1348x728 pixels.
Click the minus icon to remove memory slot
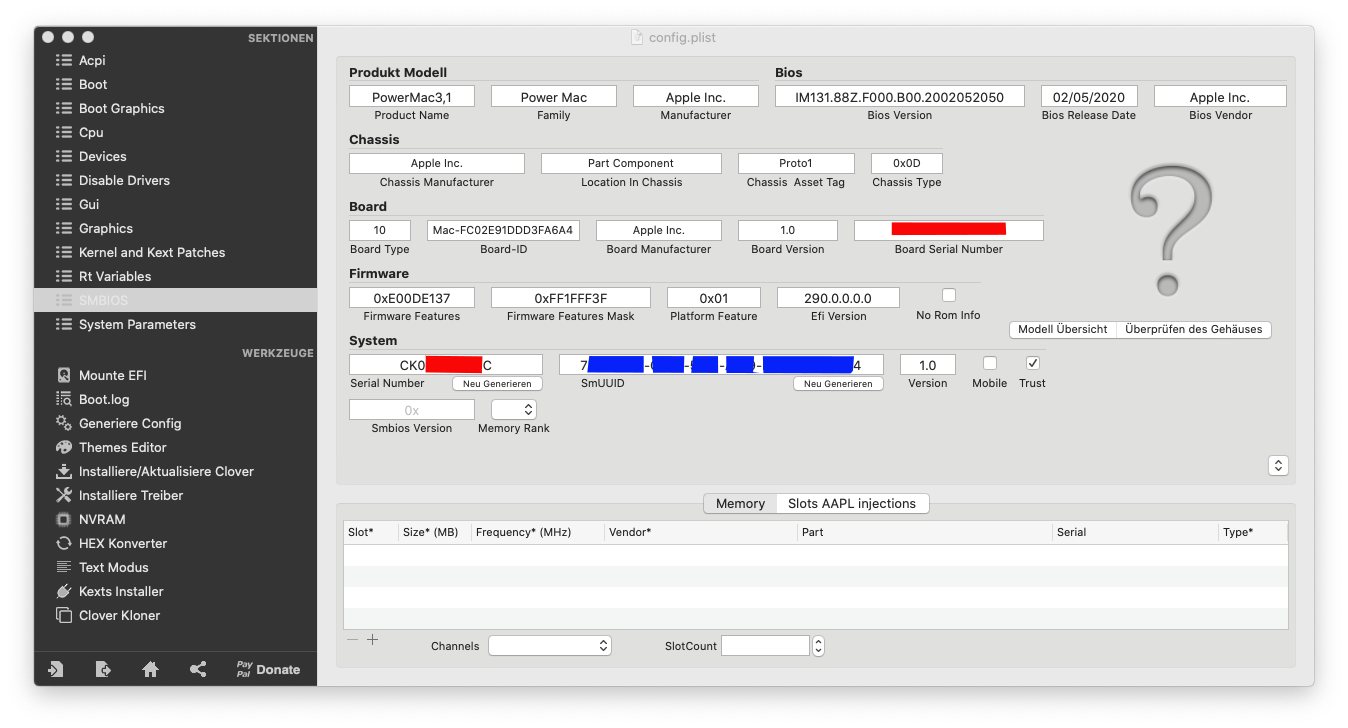tap(352, 640)
